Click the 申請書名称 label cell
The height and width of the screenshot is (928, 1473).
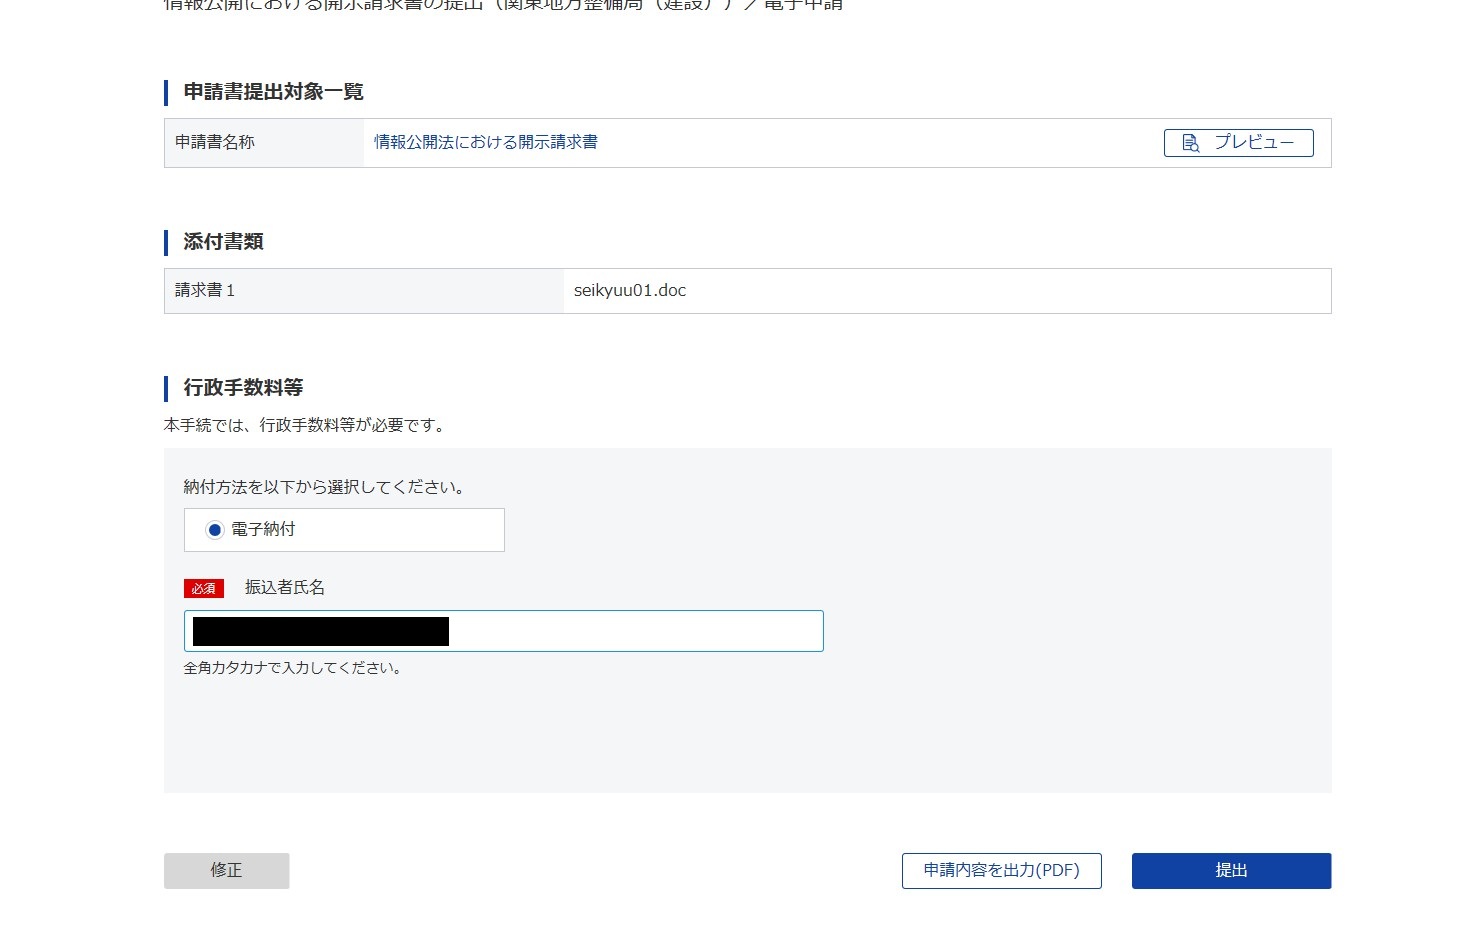265,143
